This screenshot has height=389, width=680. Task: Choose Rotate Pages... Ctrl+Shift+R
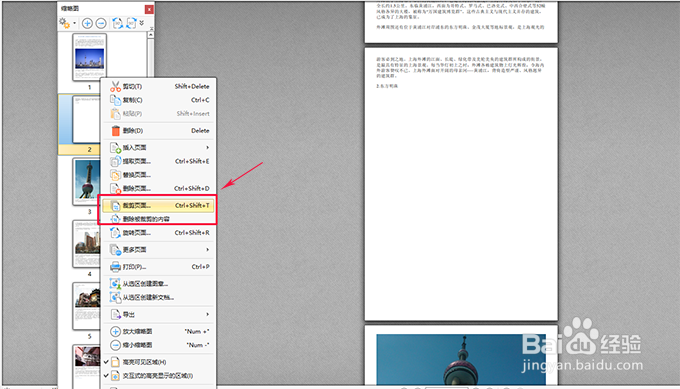click(159, 233)
